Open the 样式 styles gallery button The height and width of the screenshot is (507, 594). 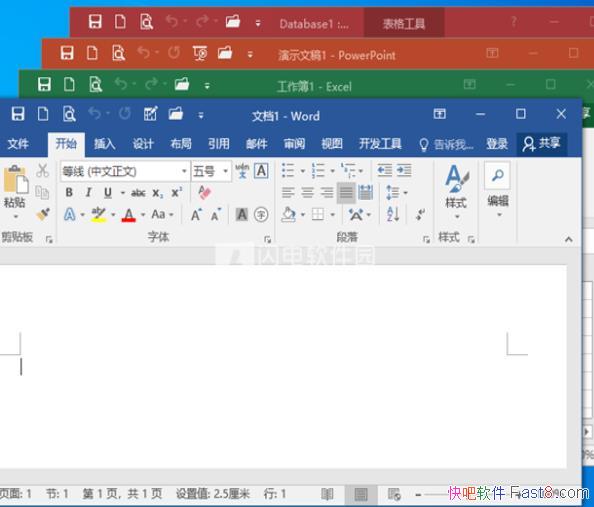coord(456,192)
